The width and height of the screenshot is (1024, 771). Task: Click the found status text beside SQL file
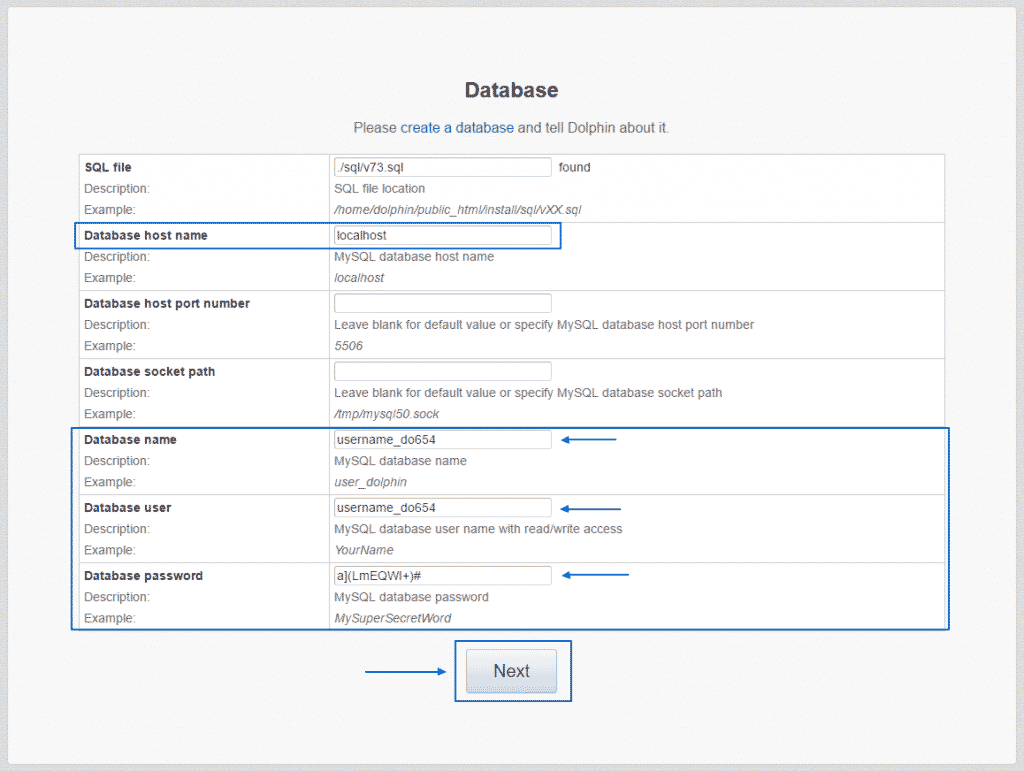point(574,167)
